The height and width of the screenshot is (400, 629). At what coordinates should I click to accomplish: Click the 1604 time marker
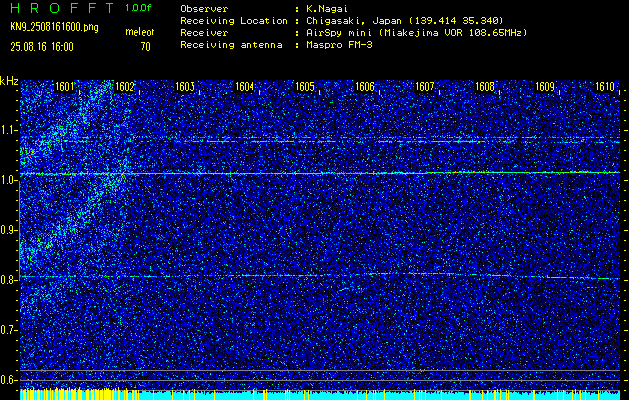point(245,87)
